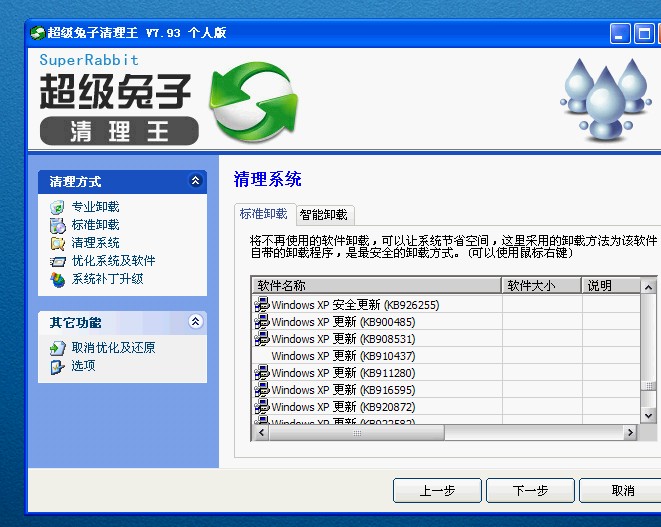
Task: Click the 系统补丁升级 icon
Action: pyautogui.click(x=57, y=280)
